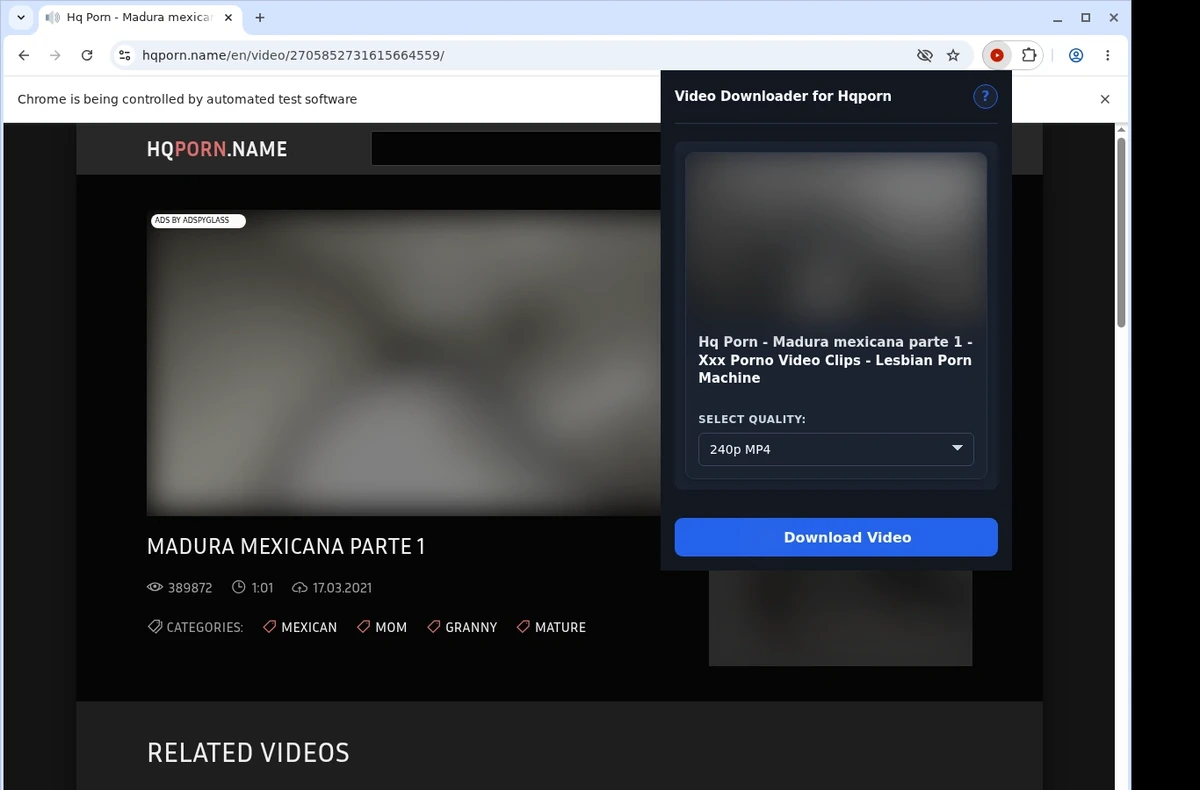Click the HQPORN.NAME site logo

point(217,149)
